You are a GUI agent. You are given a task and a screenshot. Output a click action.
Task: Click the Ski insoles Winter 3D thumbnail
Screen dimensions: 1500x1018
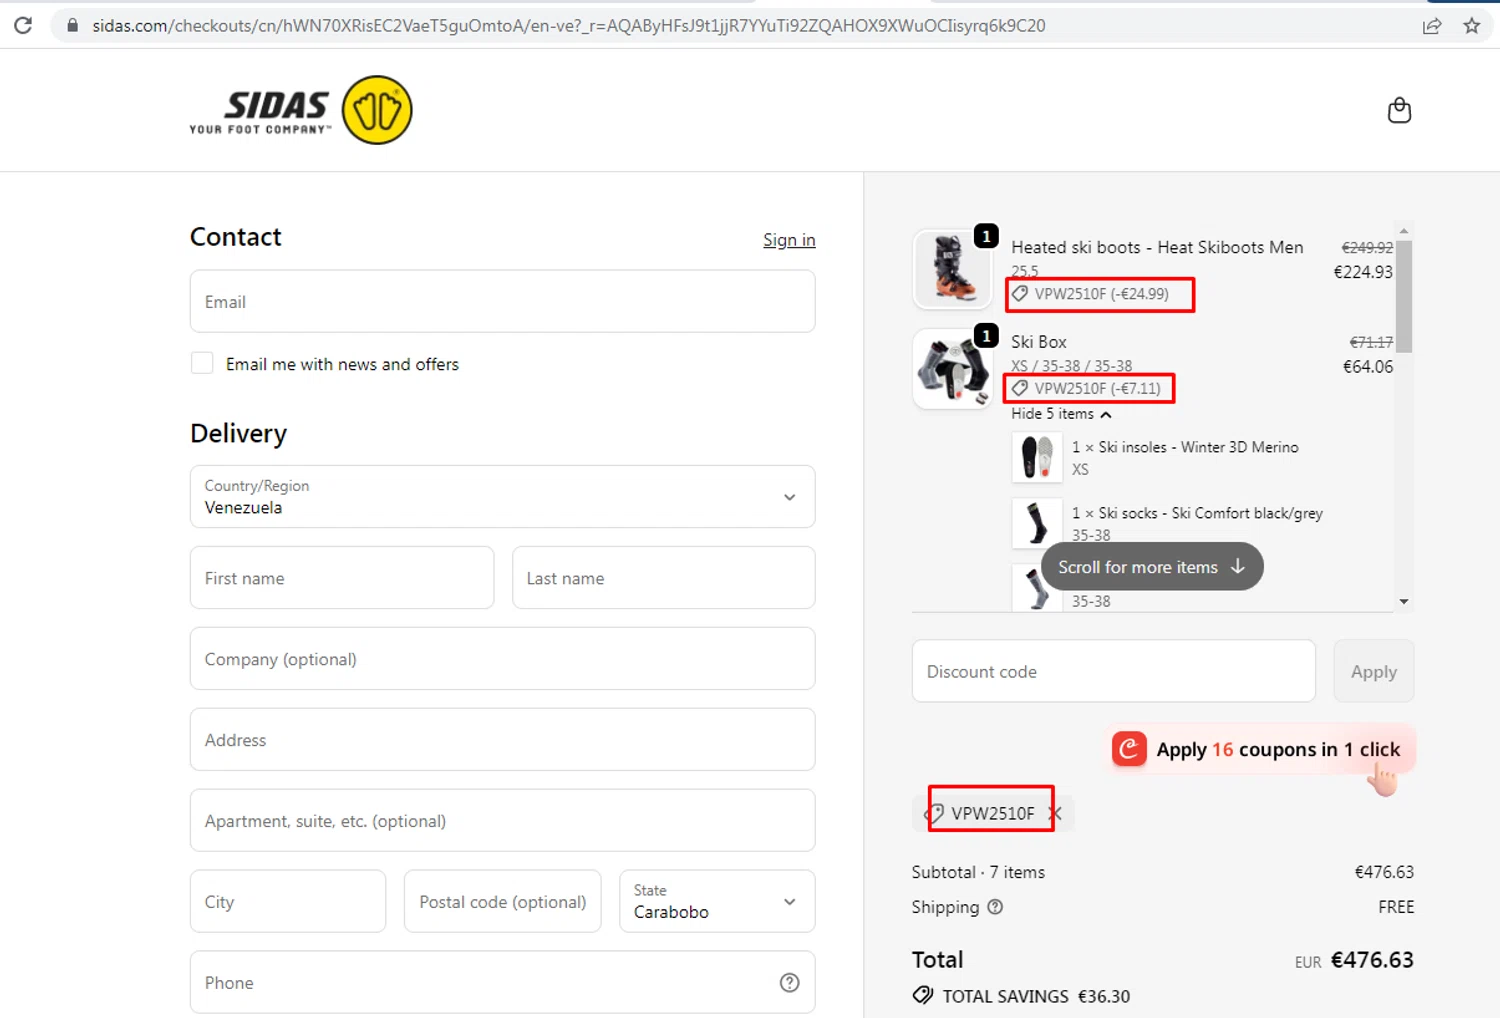coord(1037,457)
